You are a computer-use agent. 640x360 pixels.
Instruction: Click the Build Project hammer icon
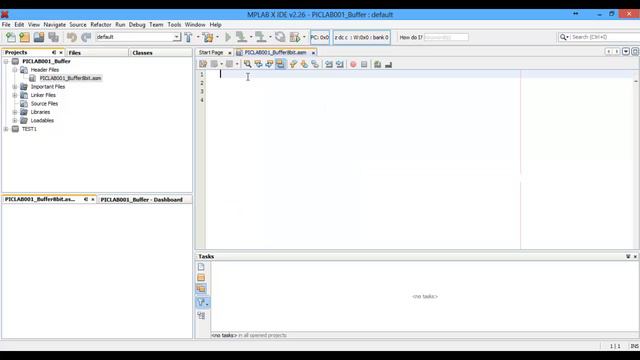[189, 37]
